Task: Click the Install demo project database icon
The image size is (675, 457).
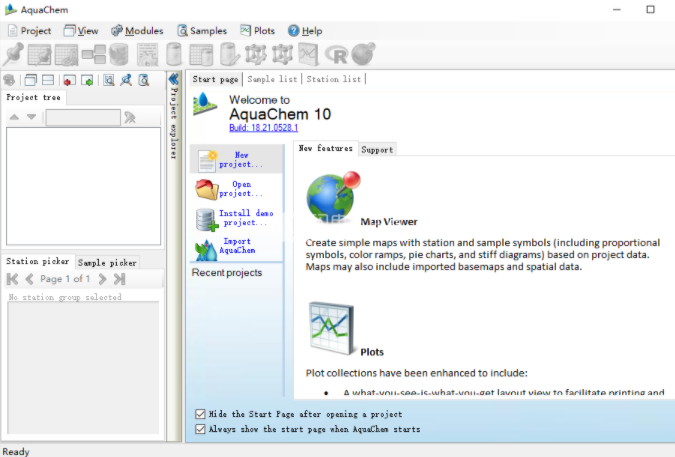Action: [207, 219]
